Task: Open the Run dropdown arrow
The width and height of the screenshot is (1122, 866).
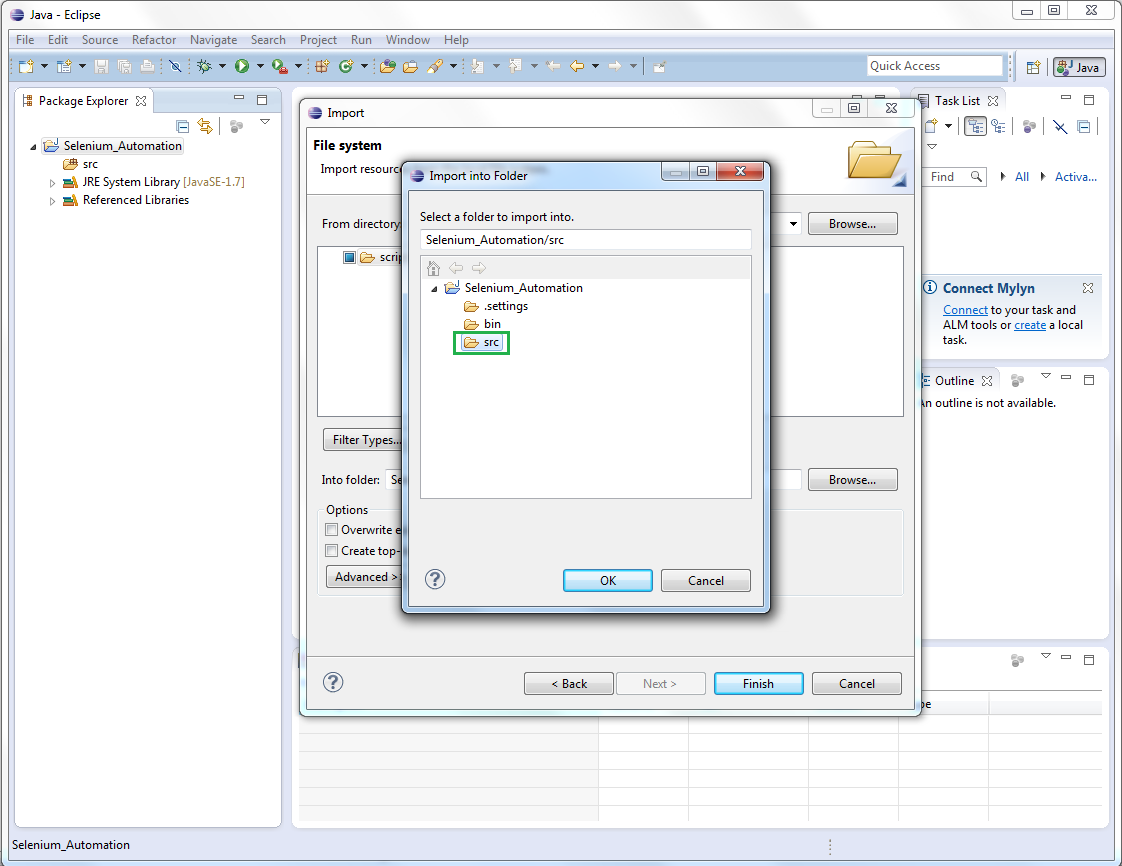Action: click(260, 67)
